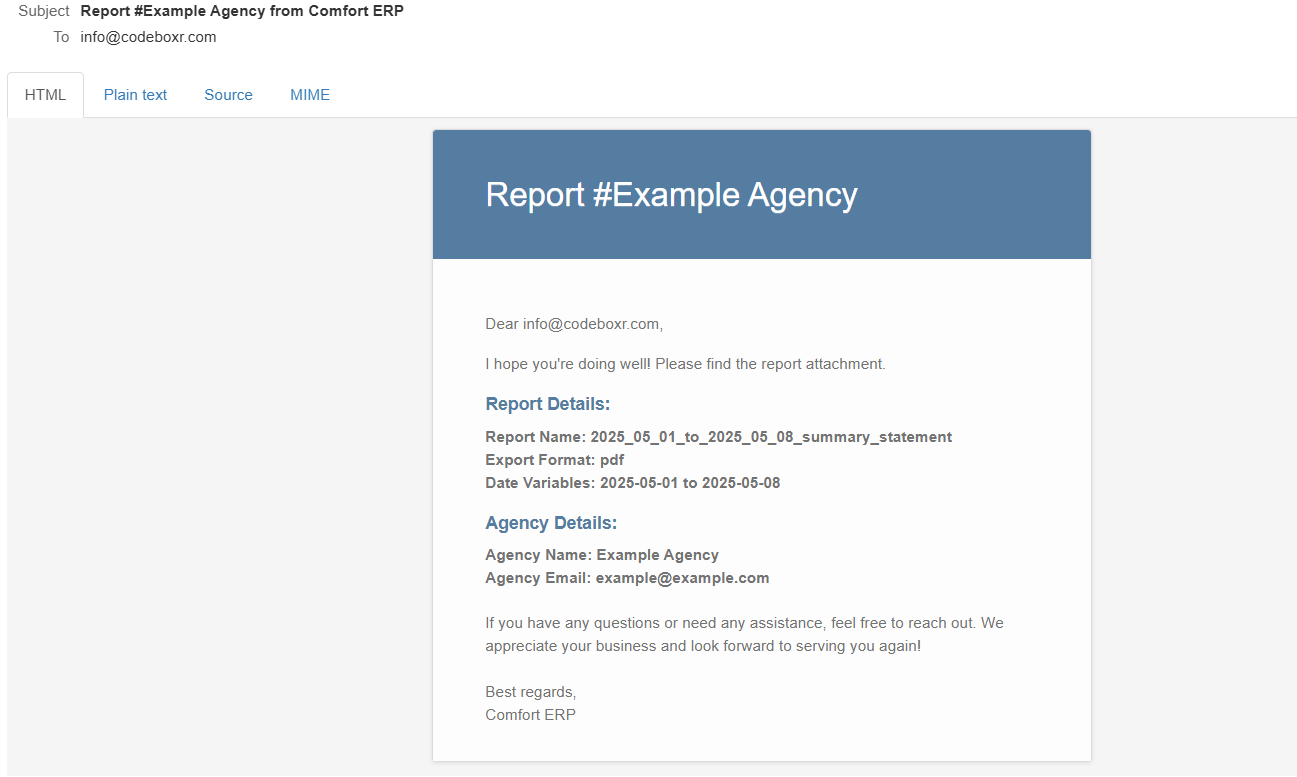Select the MIME tab

point(310,95)
